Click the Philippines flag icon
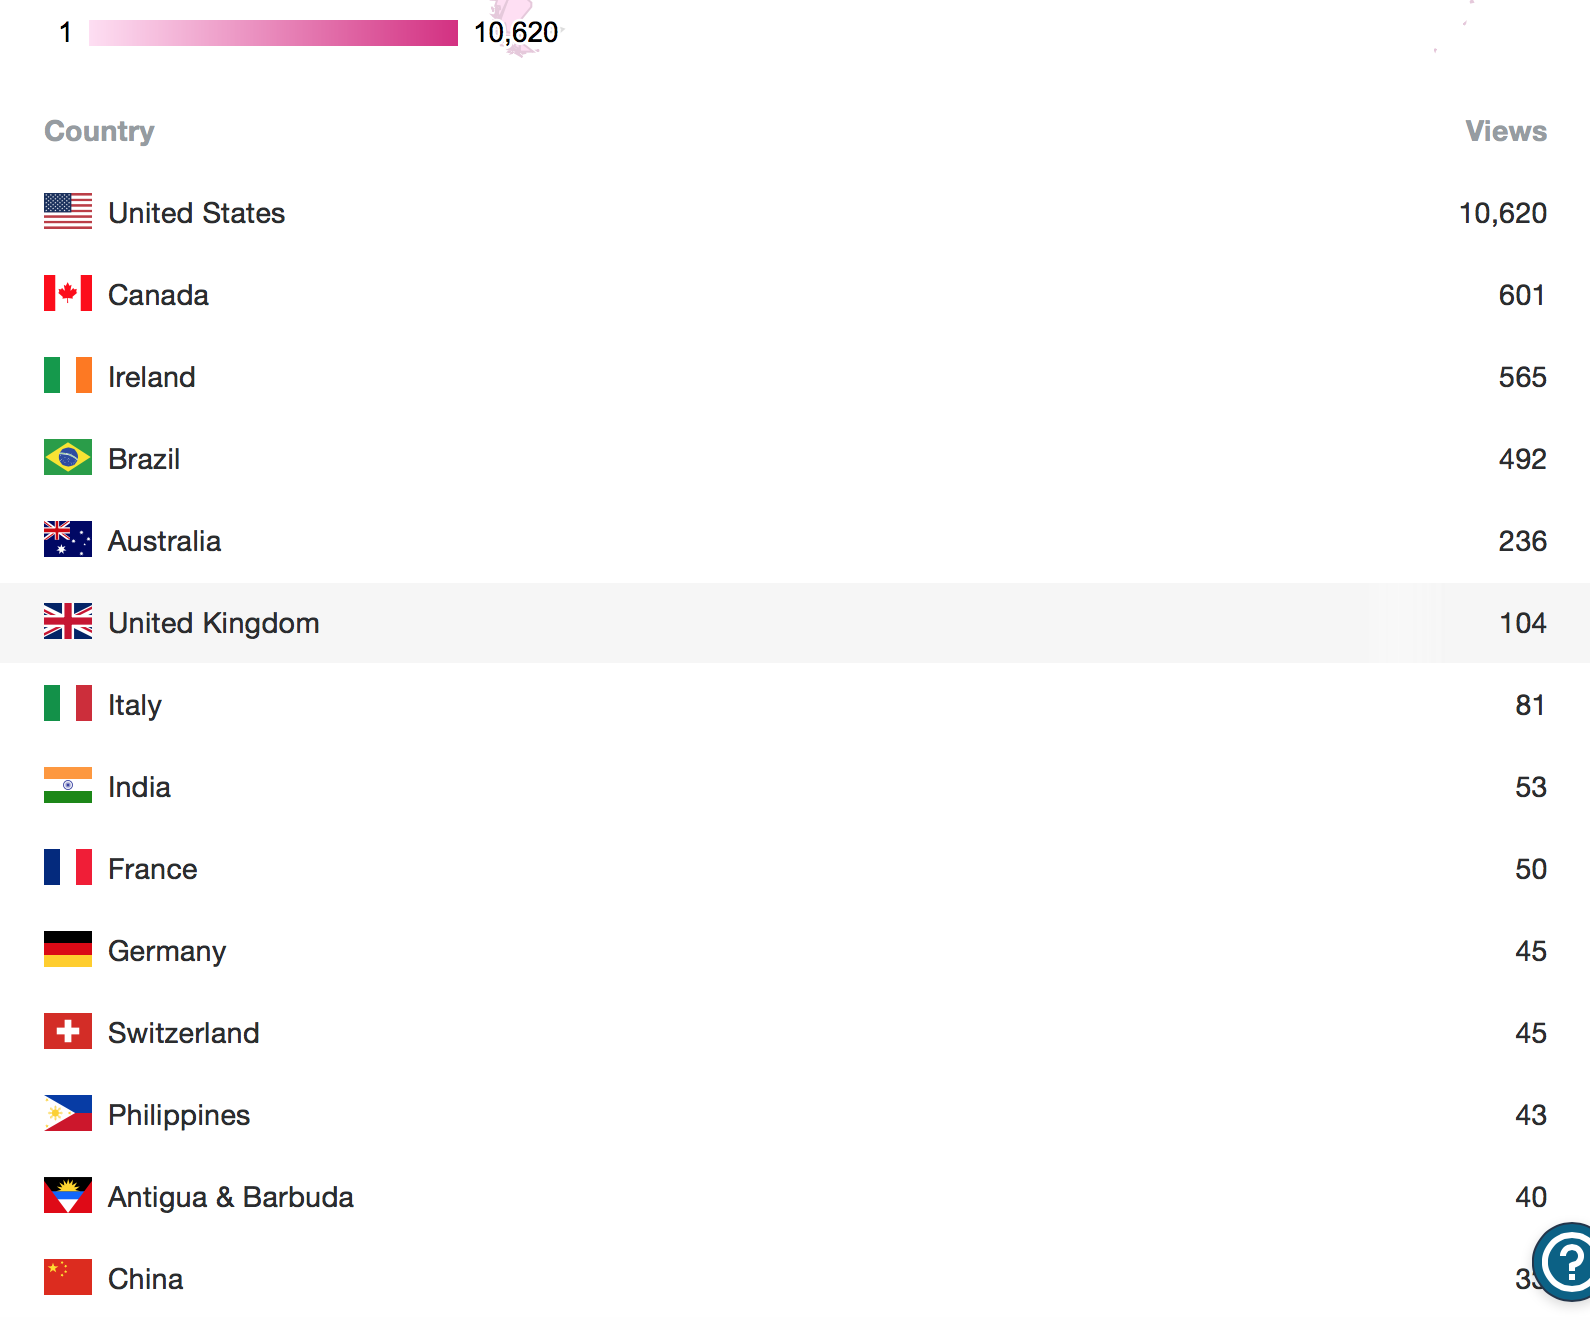 coord(68,1113)
